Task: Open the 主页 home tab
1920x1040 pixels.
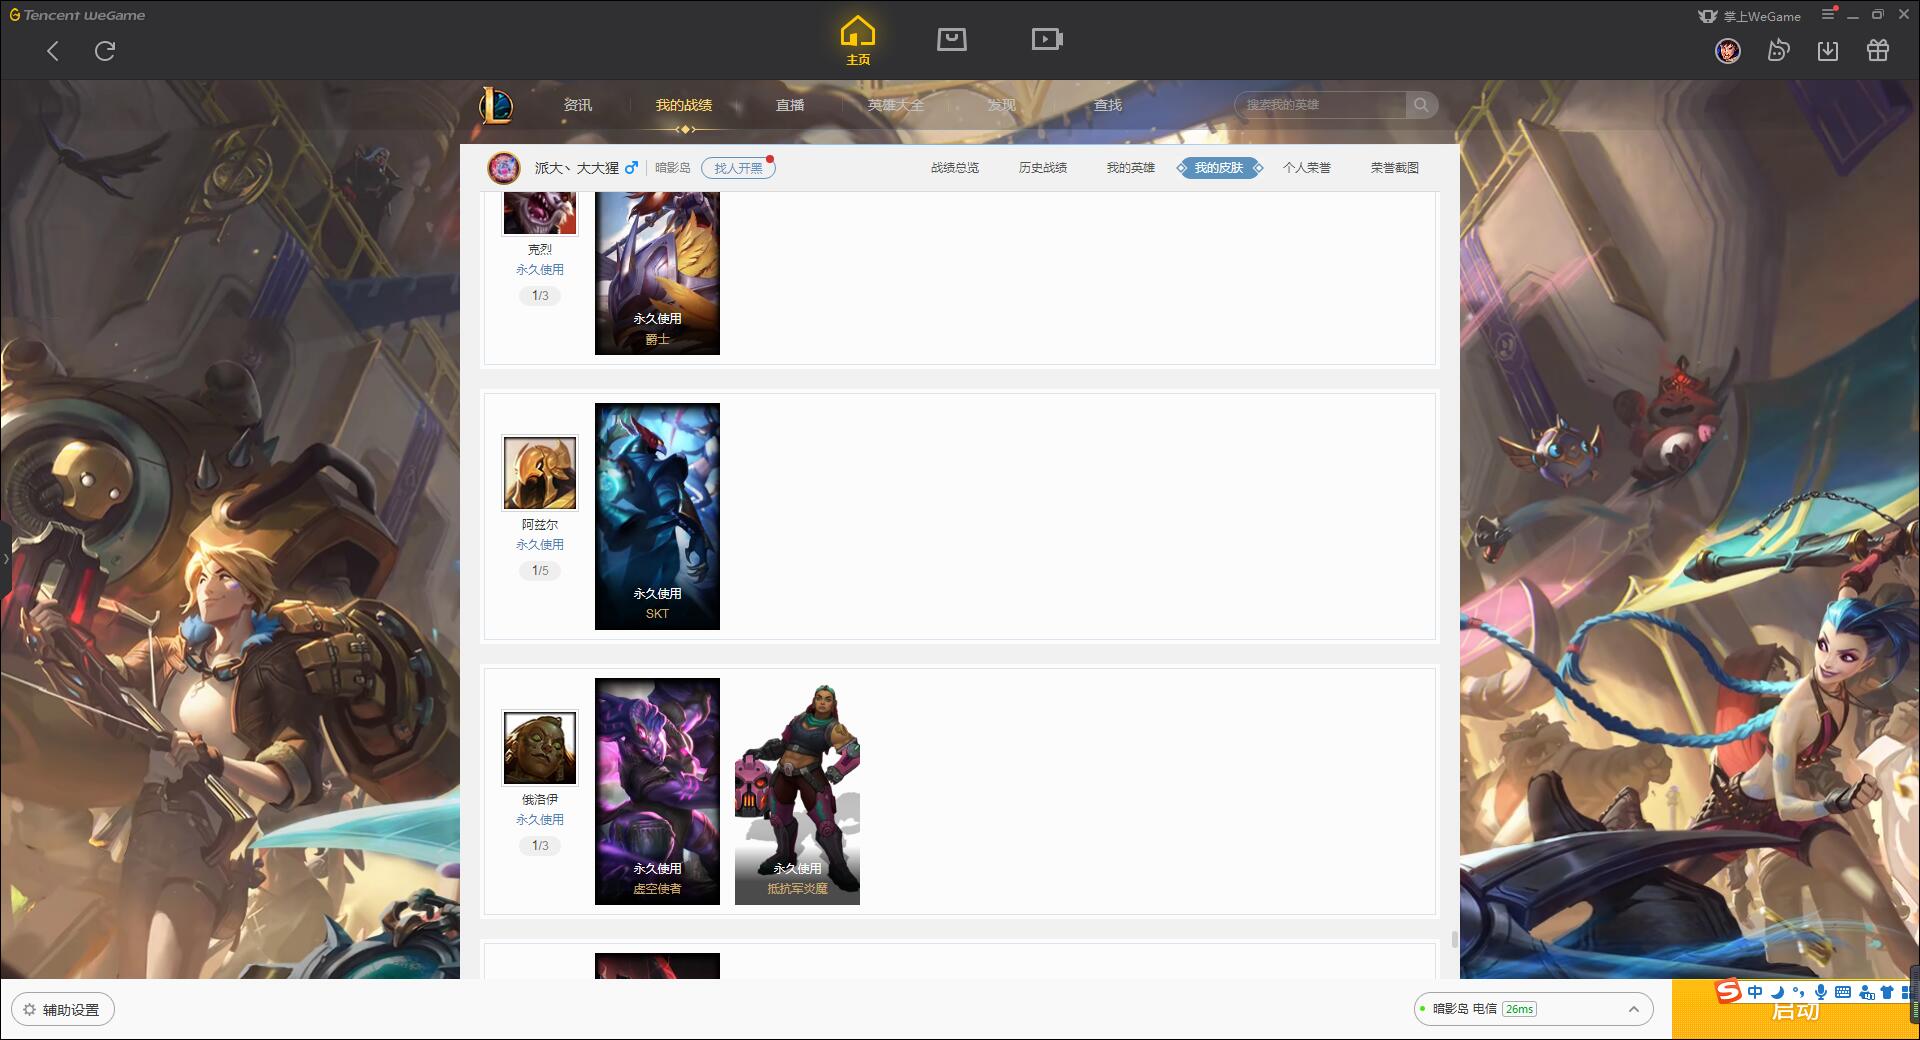Action: pos(858,41)
